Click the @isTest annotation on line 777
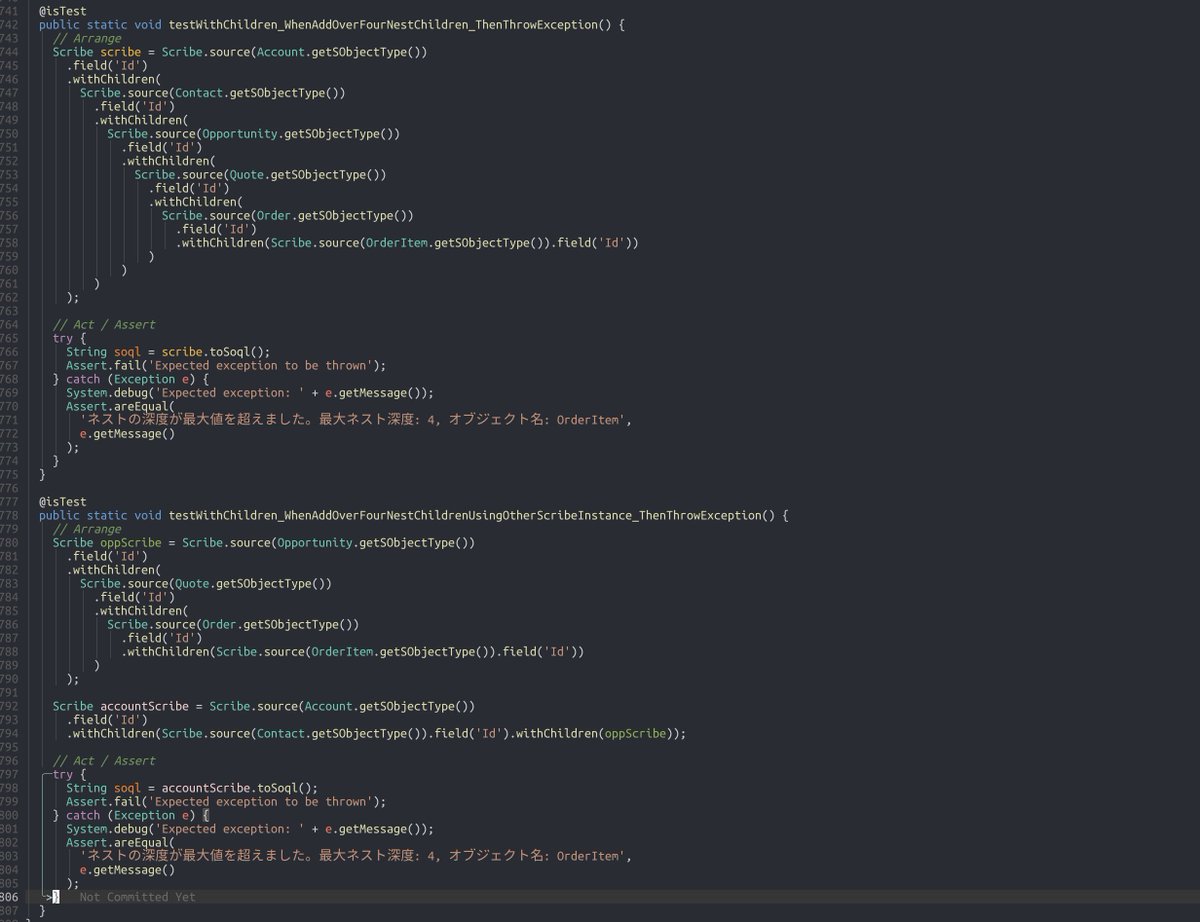1200x922 pixels. (63, 501)
